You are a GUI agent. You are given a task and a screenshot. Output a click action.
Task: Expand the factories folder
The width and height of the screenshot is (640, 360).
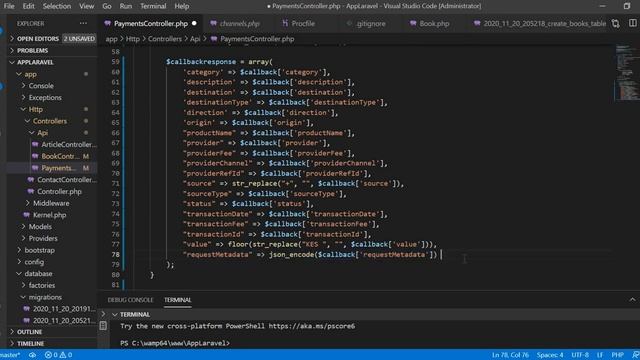23,285
